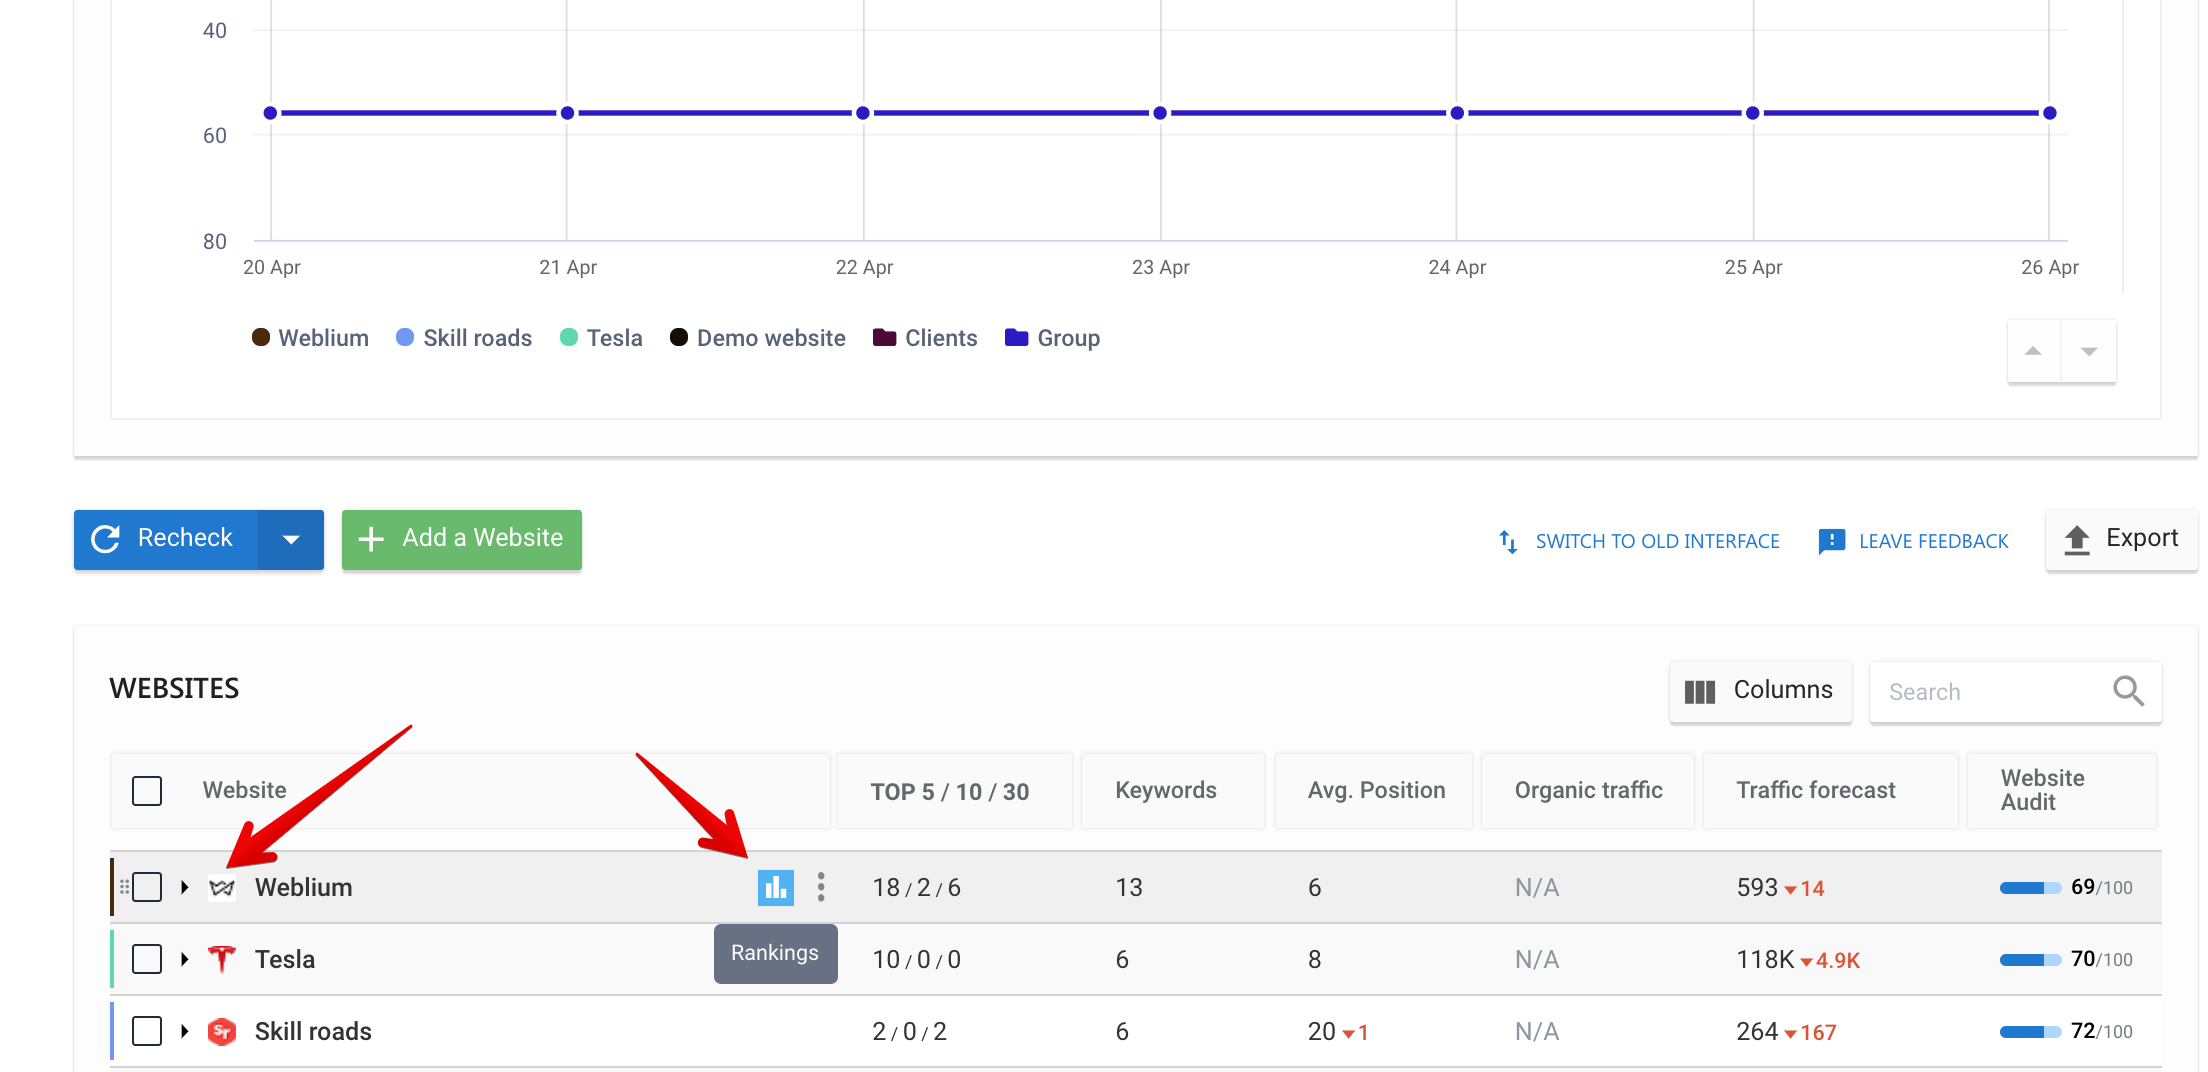Image resolution: width=2208 pixels, height=1072 pixels.
Task: Toggle Weblium series in chart legend
Action: point(310,338)
